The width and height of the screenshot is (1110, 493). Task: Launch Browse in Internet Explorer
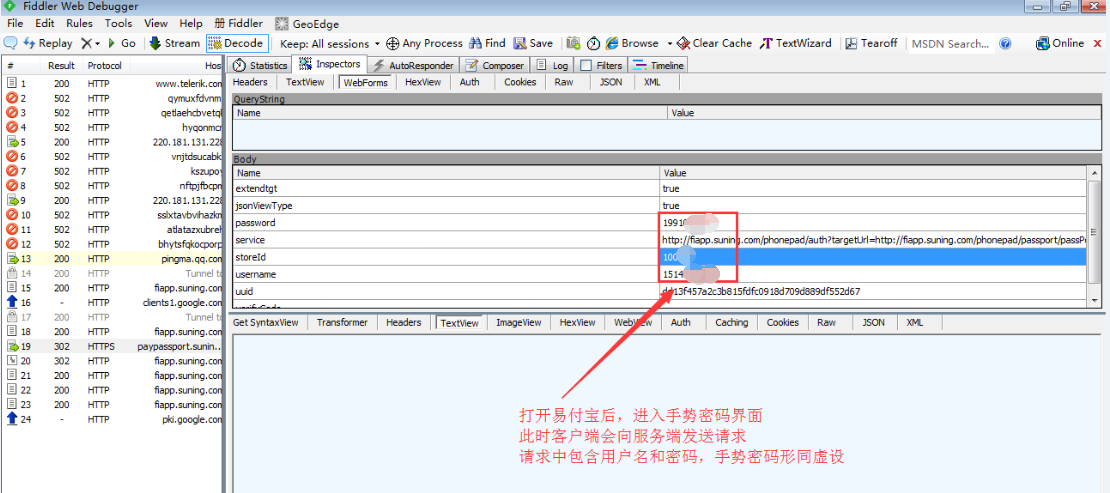(x=631, y=43)
